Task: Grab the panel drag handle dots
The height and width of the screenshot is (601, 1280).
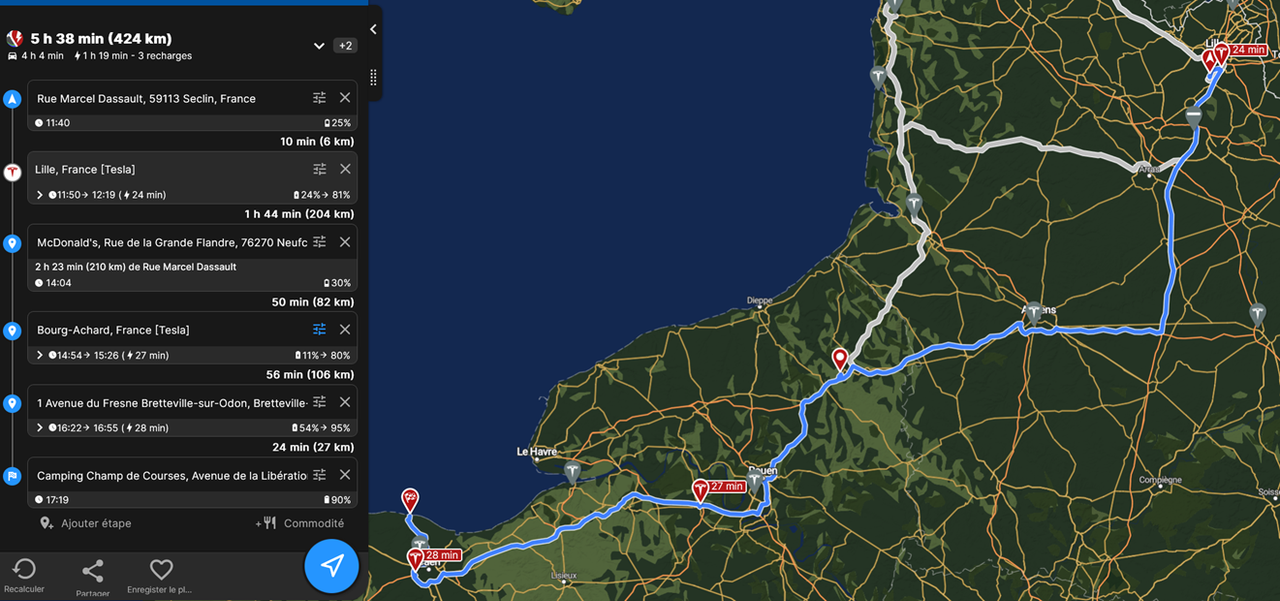Action: 373,77
